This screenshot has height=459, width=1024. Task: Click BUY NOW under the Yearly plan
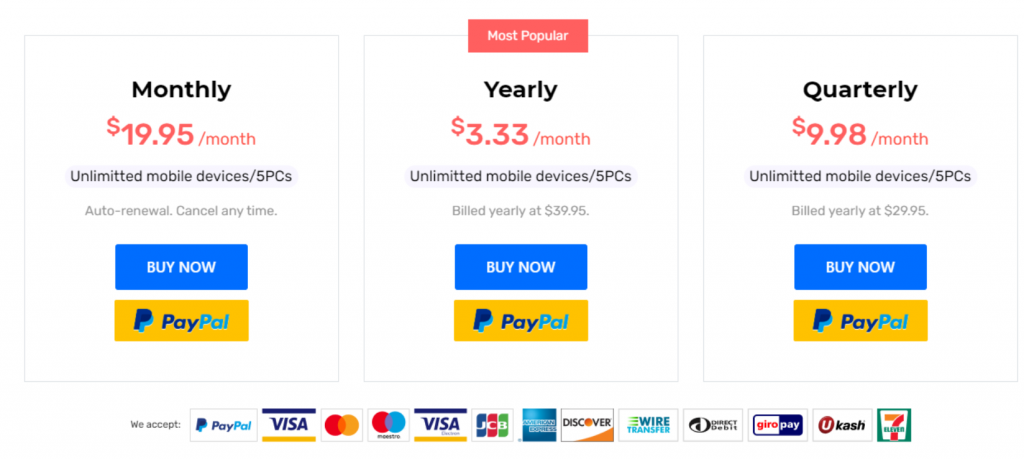(x=521, y=267)
